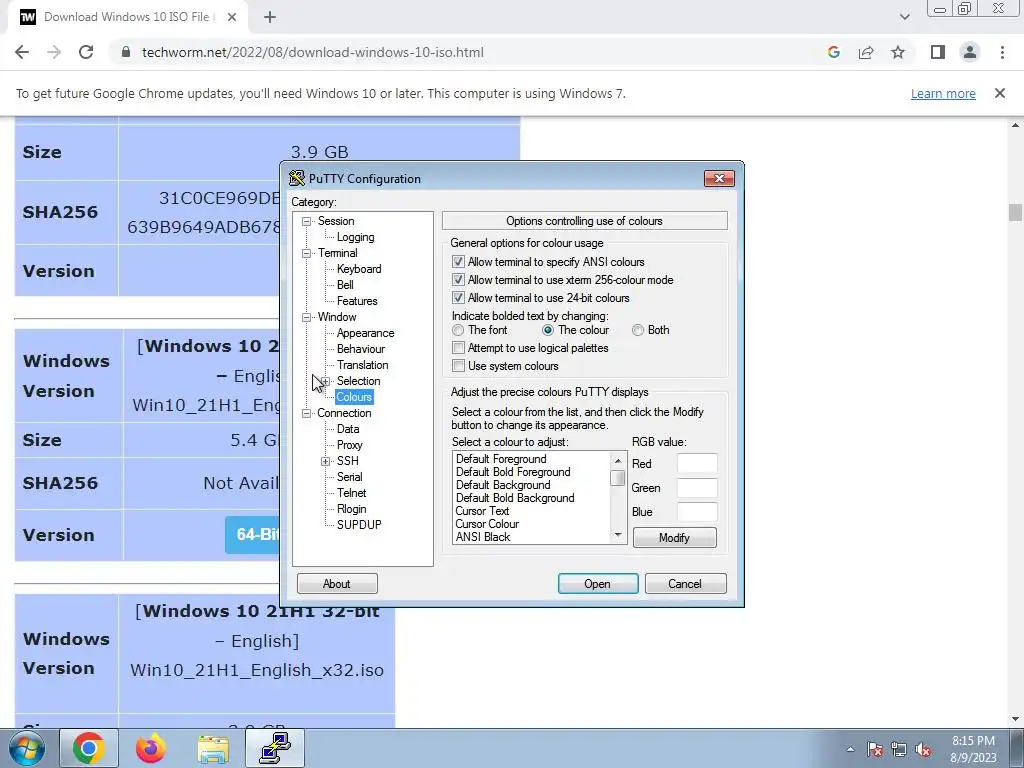The image size is (1024, 768).
Task: Dismiss the Chrome update notice
Action: (999, 93)
